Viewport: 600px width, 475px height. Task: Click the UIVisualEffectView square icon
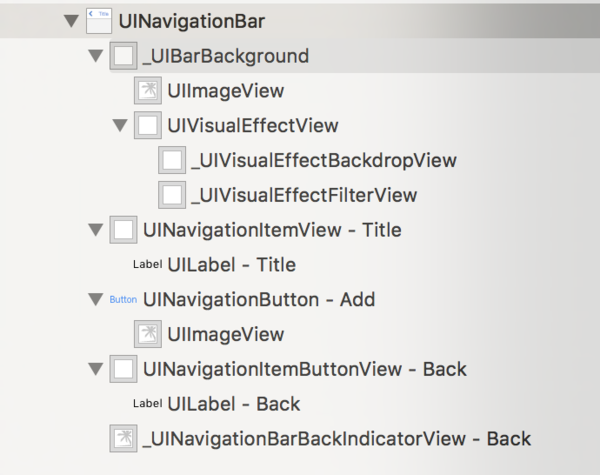148,126
